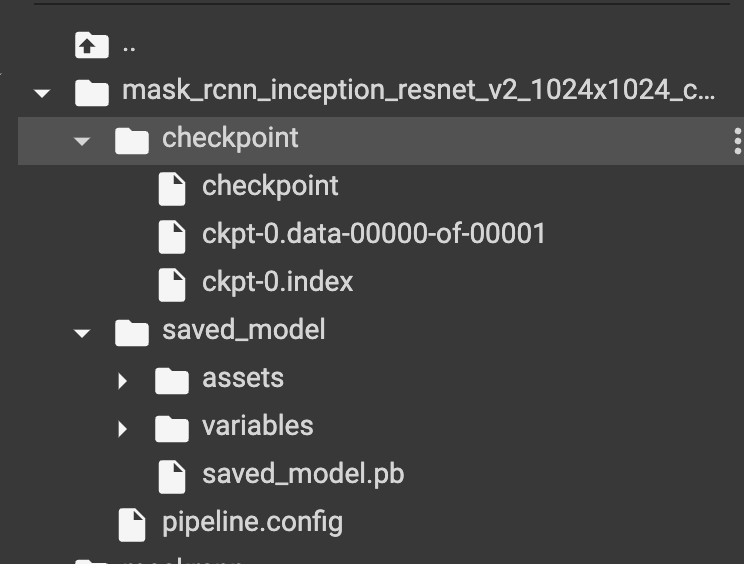
Task: Go up to the parent directory icon
Action: pyautogui.click(x=92, y=46)
